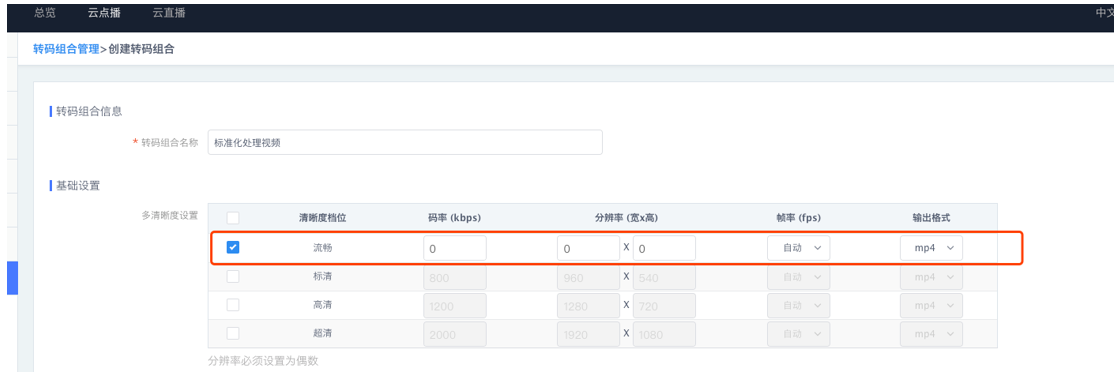Open the 流畅 frame rate 自动 dropdown
The image size is (1118, 386).
coord(799,248)
